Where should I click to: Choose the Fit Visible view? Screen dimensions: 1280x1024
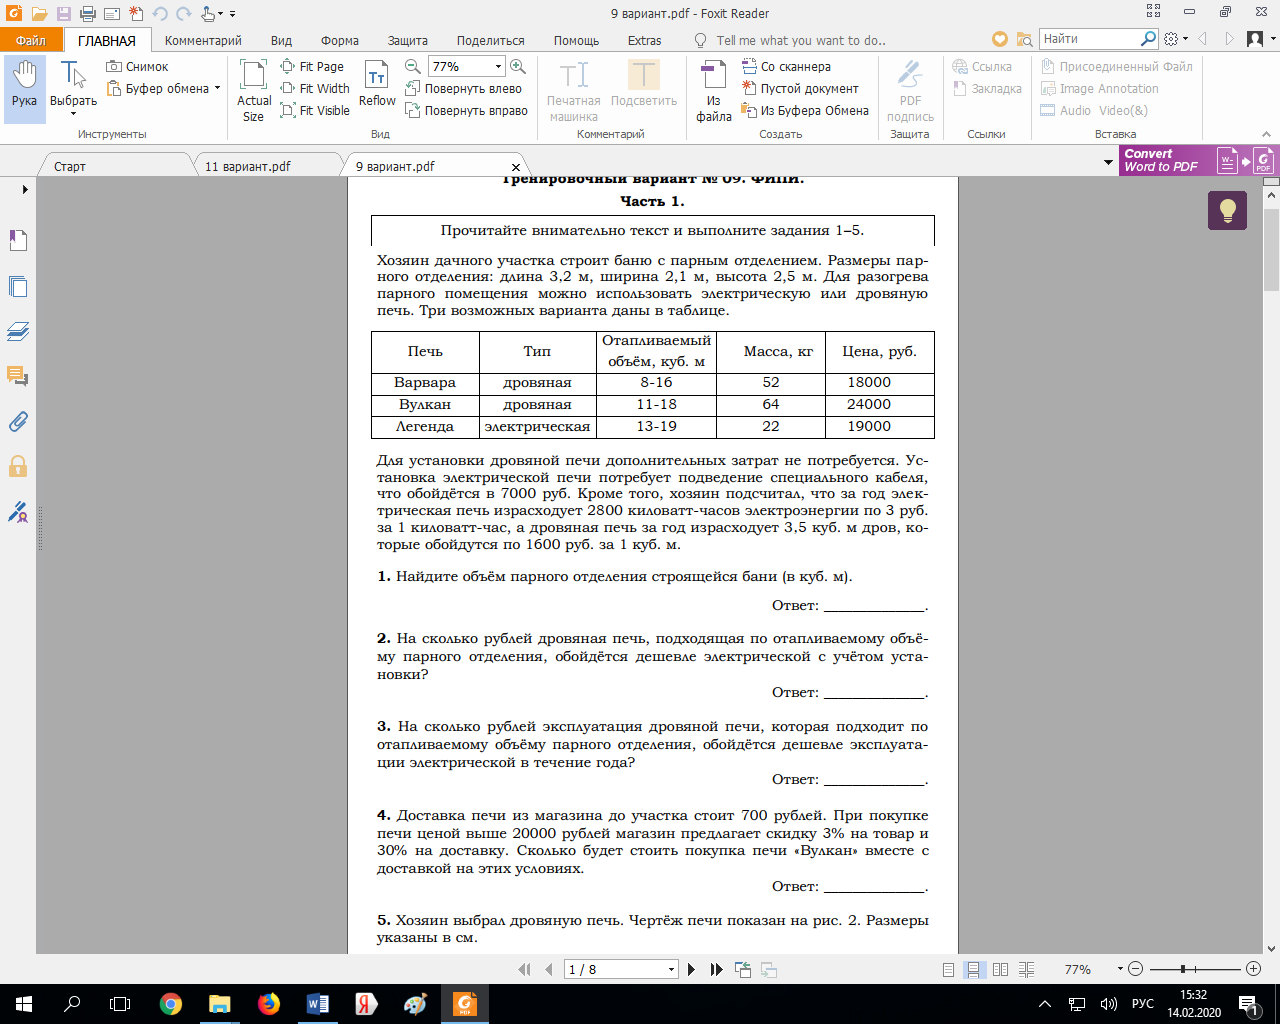point(315,111)
